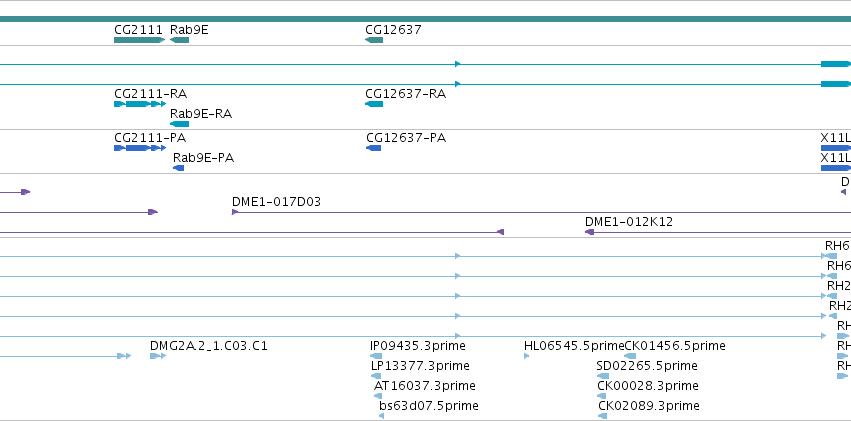The width and height of the screenshot is (851, 421).
Task: Click the DME1-017D03 label
Action: tap(276, 202)
